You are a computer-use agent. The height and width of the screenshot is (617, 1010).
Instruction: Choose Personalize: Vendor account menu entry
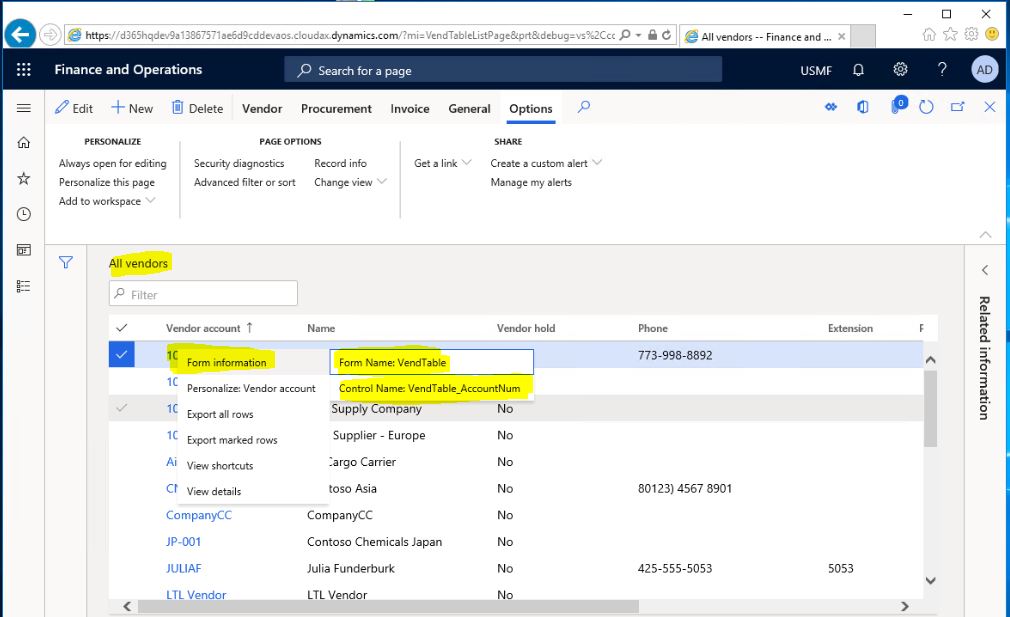click(251, 388)
